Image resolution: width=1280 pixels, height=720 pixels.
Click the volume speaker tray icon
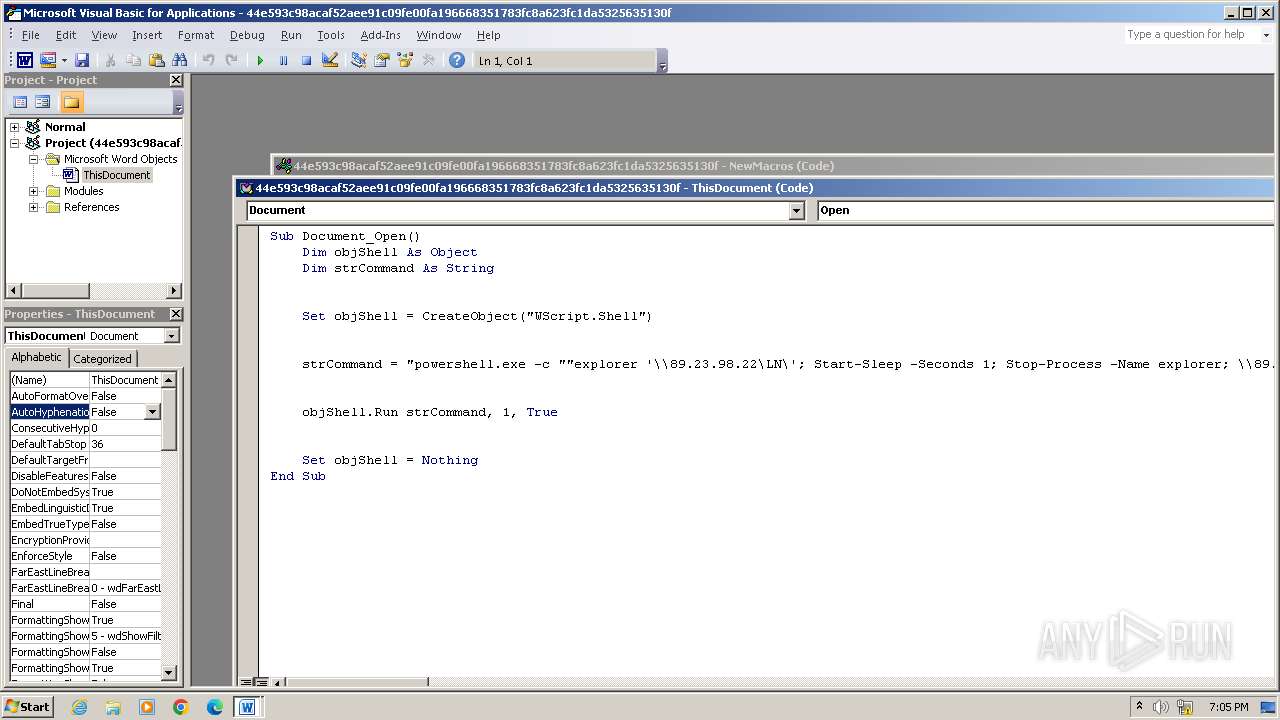coord(1160,707)
